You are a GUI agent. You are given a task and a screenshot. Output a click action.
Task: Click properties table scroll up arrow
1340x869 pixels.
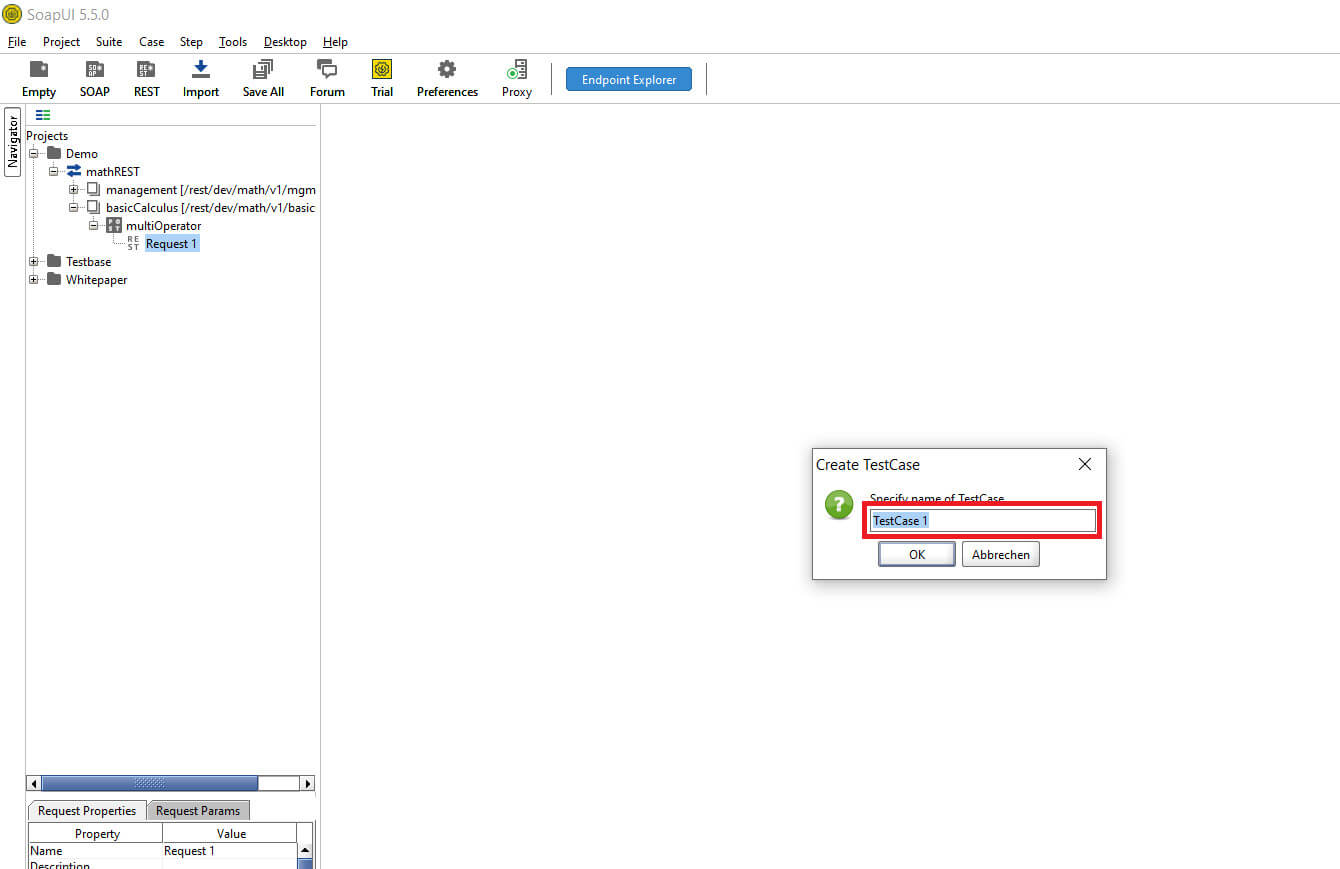click(305, 850)
